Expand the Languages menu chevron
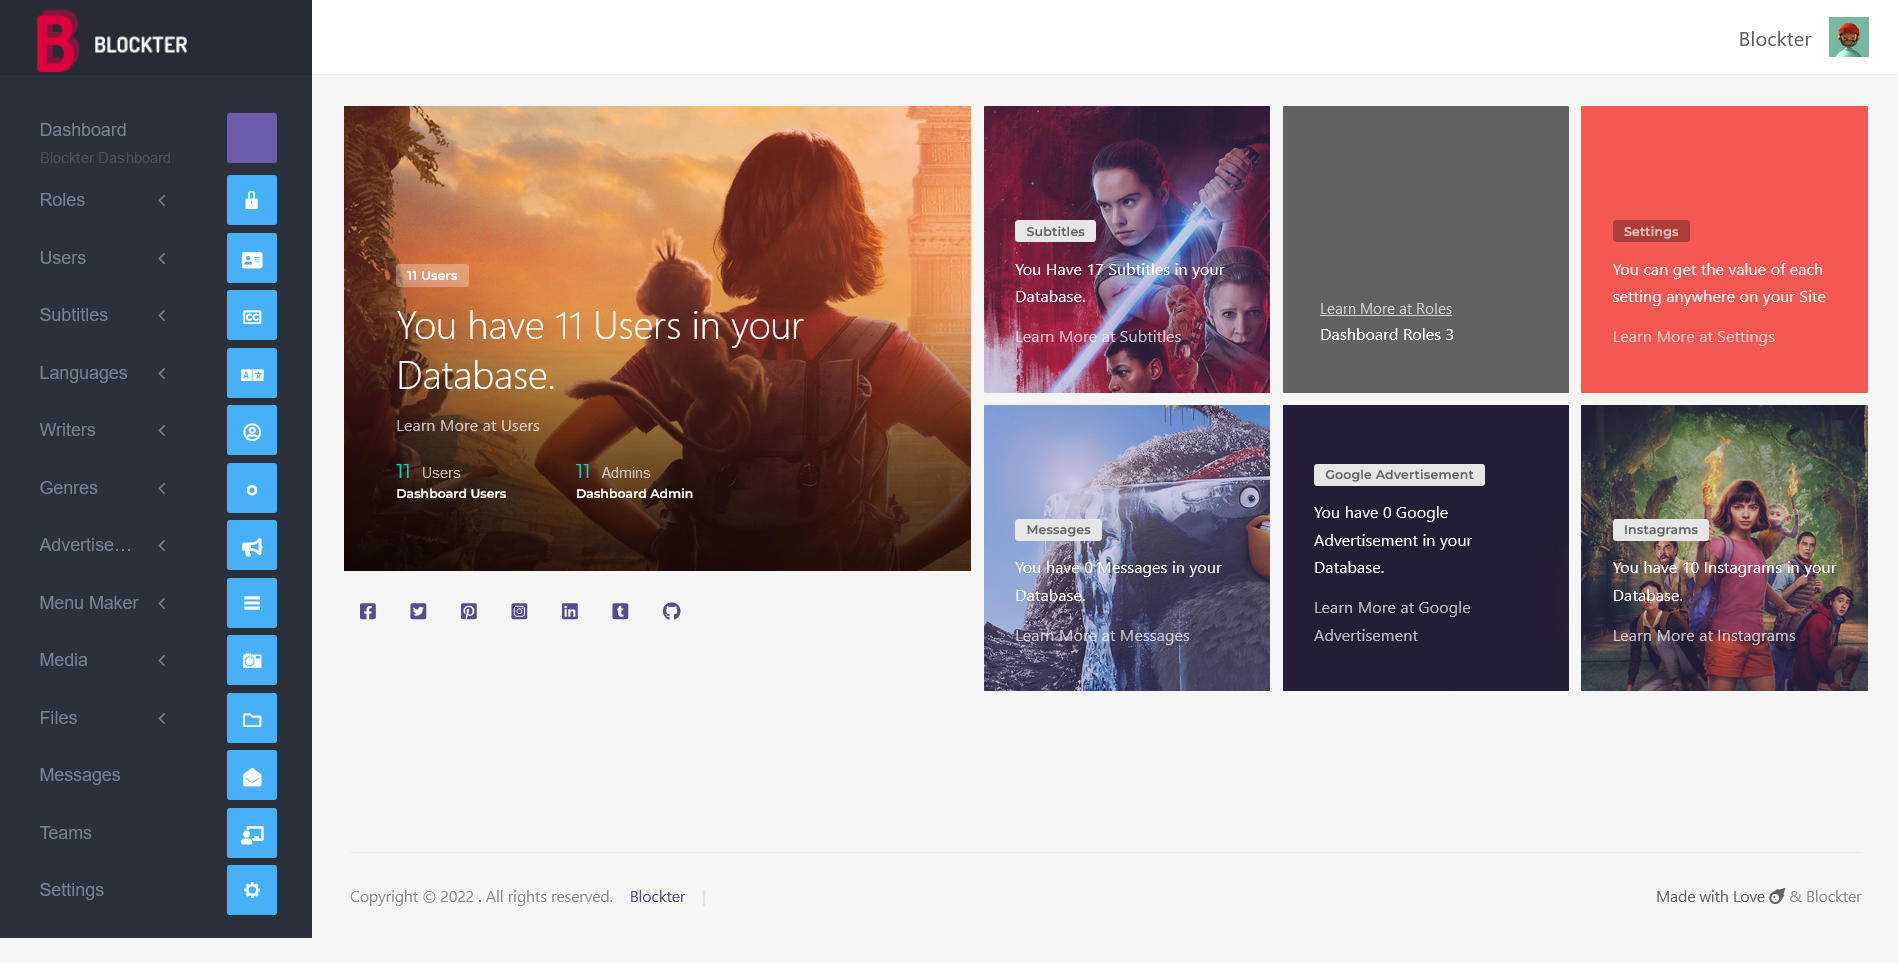The width and height of the screenshot is (1898, 963). point(162,373)
